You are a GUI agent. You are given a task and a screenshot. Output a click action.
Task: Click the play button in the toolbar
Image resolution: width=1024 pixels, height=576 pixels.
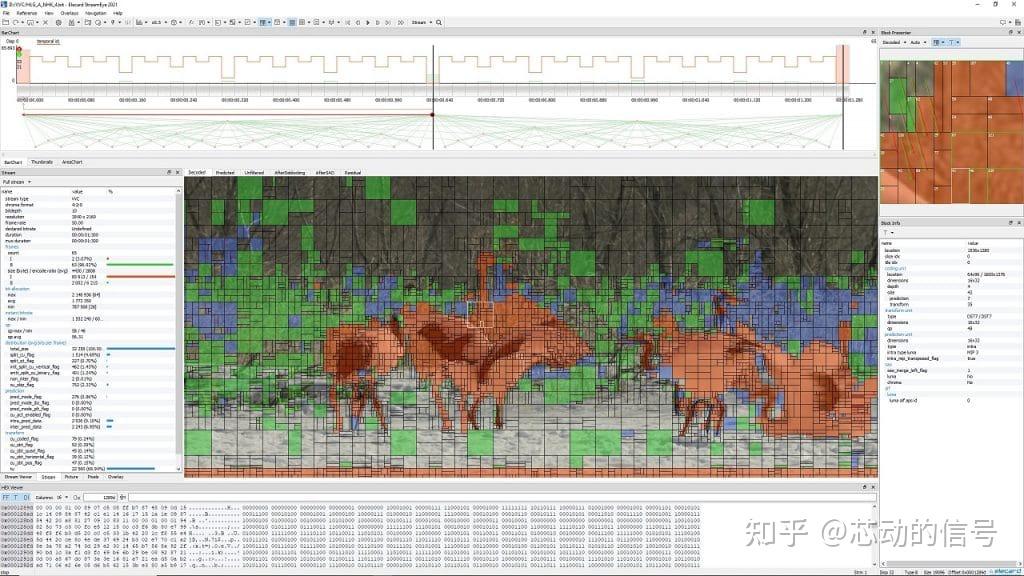(x=368, y=22)
